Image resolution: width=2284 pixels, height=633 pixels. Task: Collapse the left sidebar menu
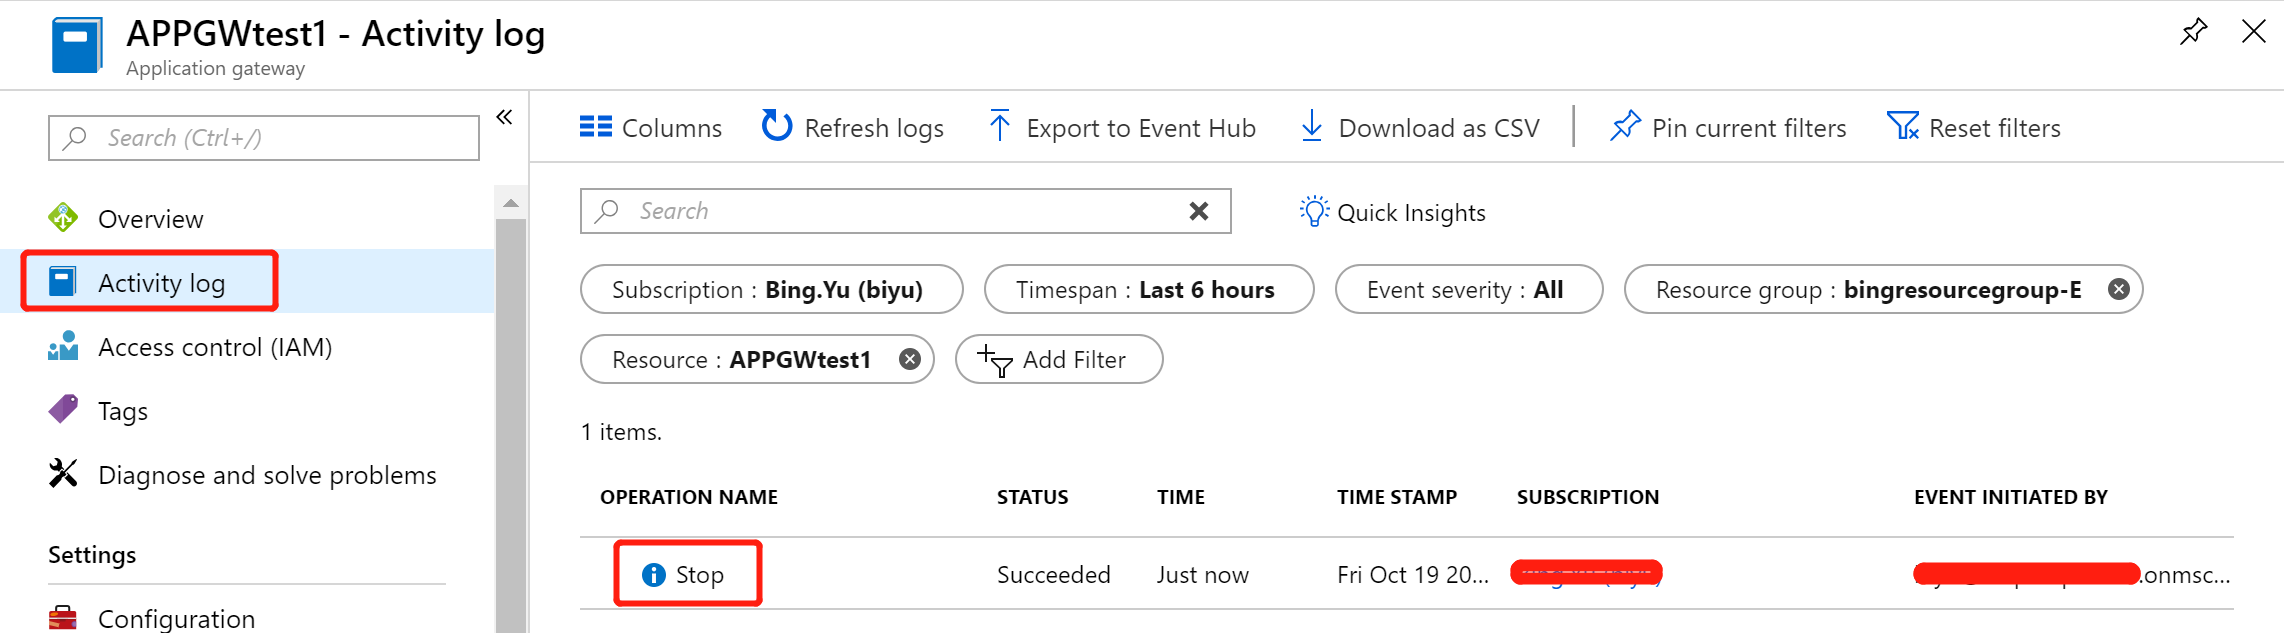504,117
